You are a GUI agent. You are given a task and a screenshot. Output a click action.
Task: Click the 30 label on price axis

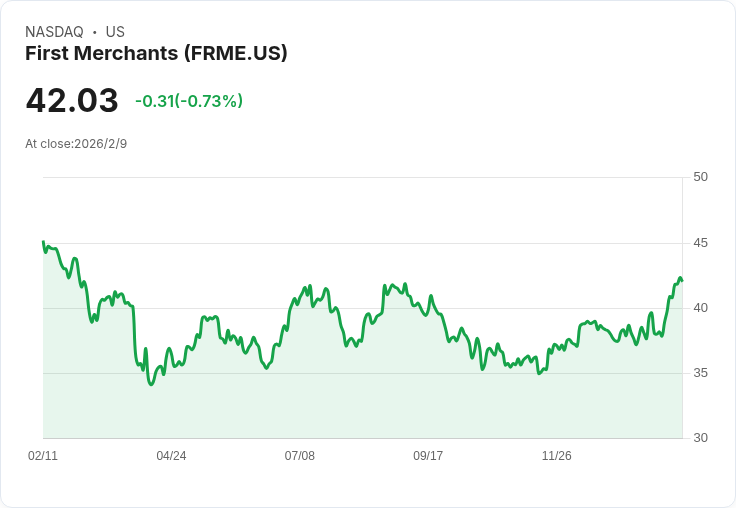(x=700, y=438)
